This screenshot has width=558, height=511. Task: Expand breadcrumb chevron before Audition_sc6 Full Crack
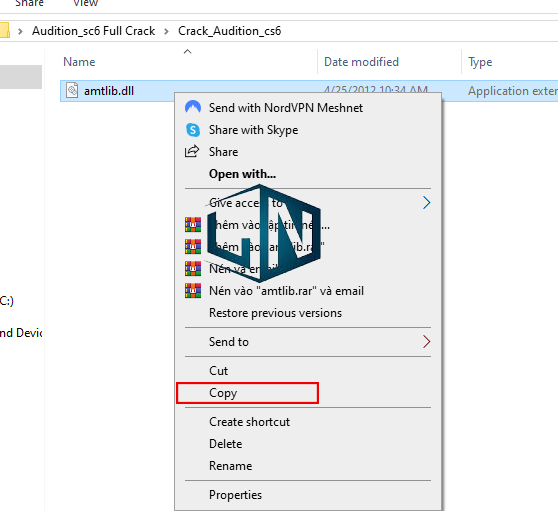[x=20, y=31]
